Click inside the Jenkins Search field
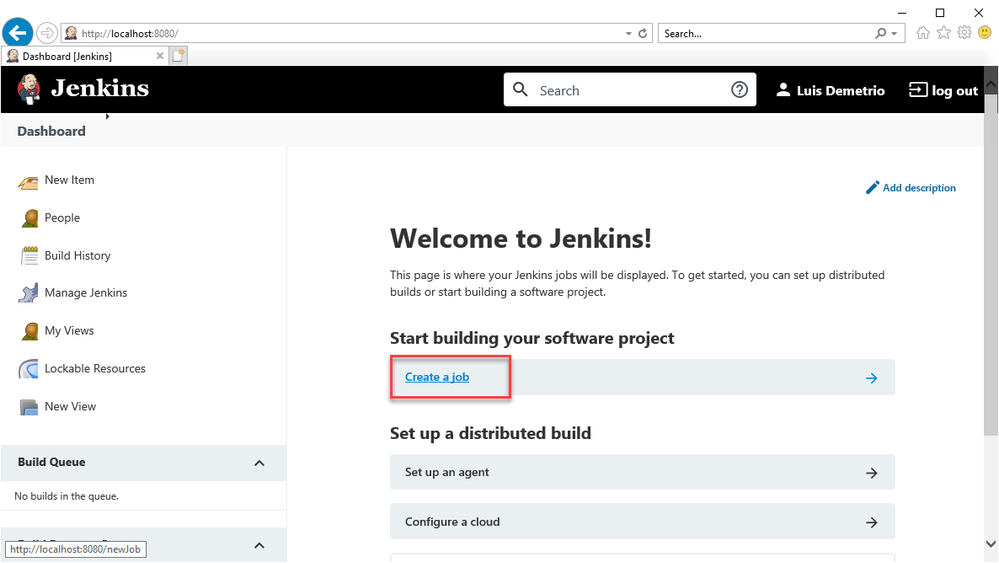999x563 pixels. 631,90
